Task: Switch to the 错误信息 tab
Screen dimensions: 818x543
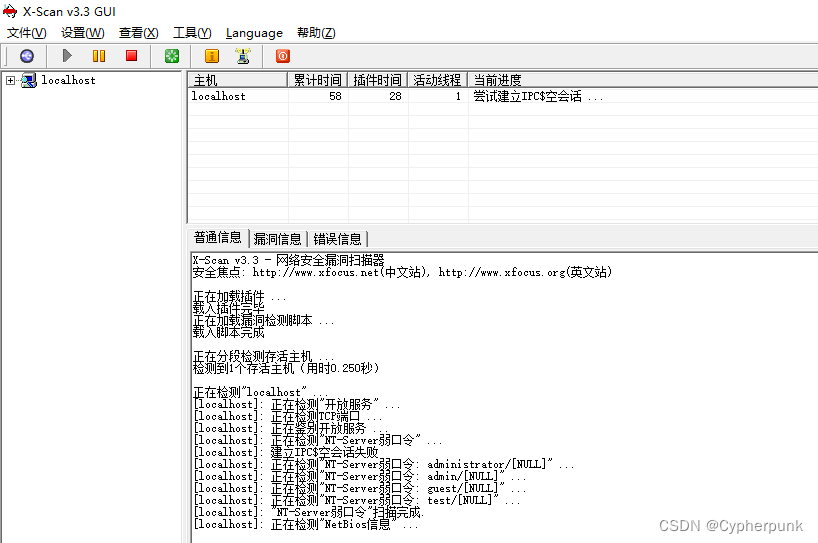Action: 338,239
